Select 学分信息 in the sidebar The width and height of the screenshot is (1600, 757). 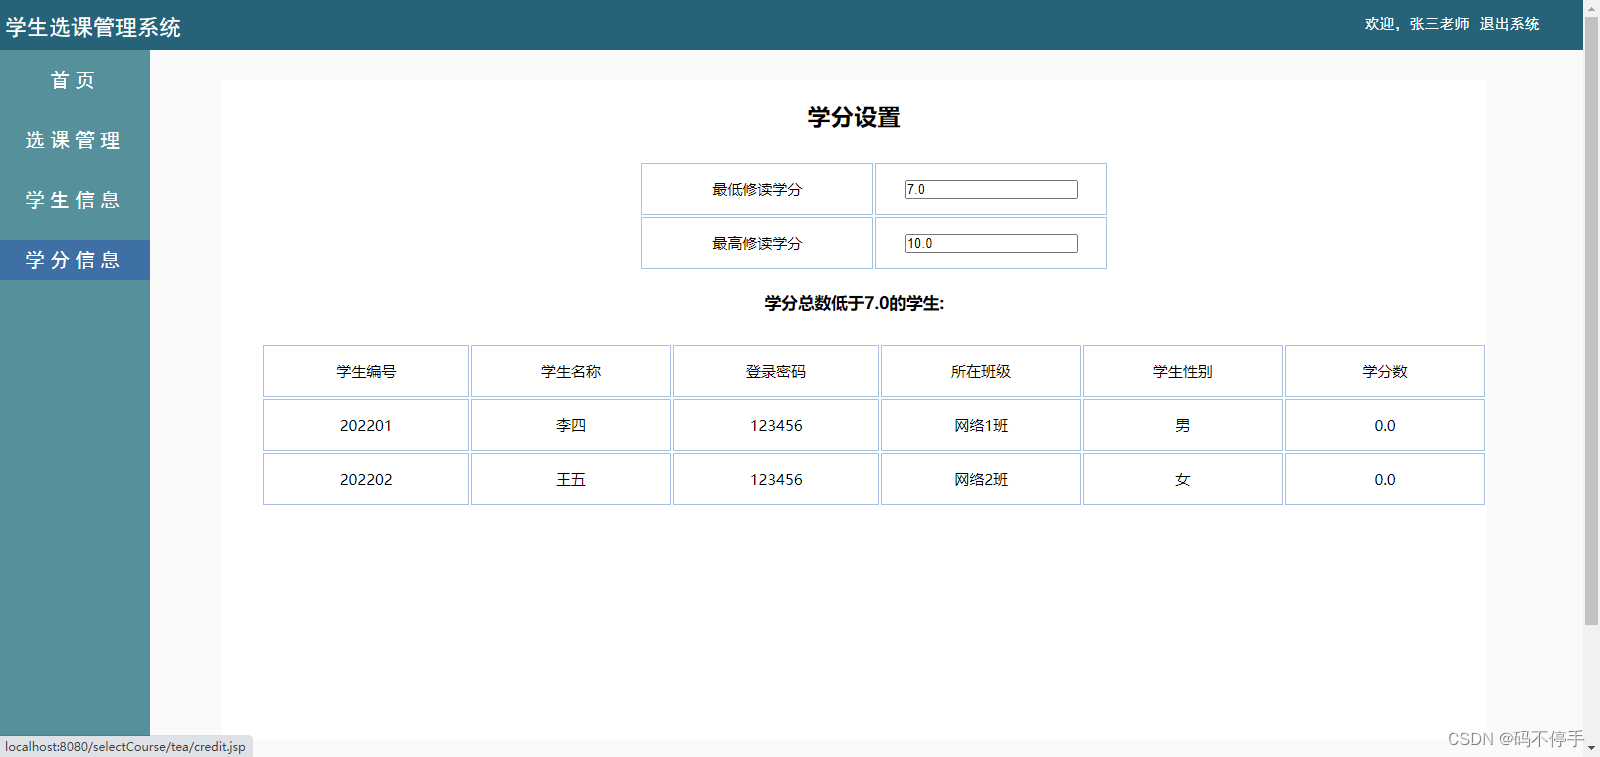[x=74, y=260]
